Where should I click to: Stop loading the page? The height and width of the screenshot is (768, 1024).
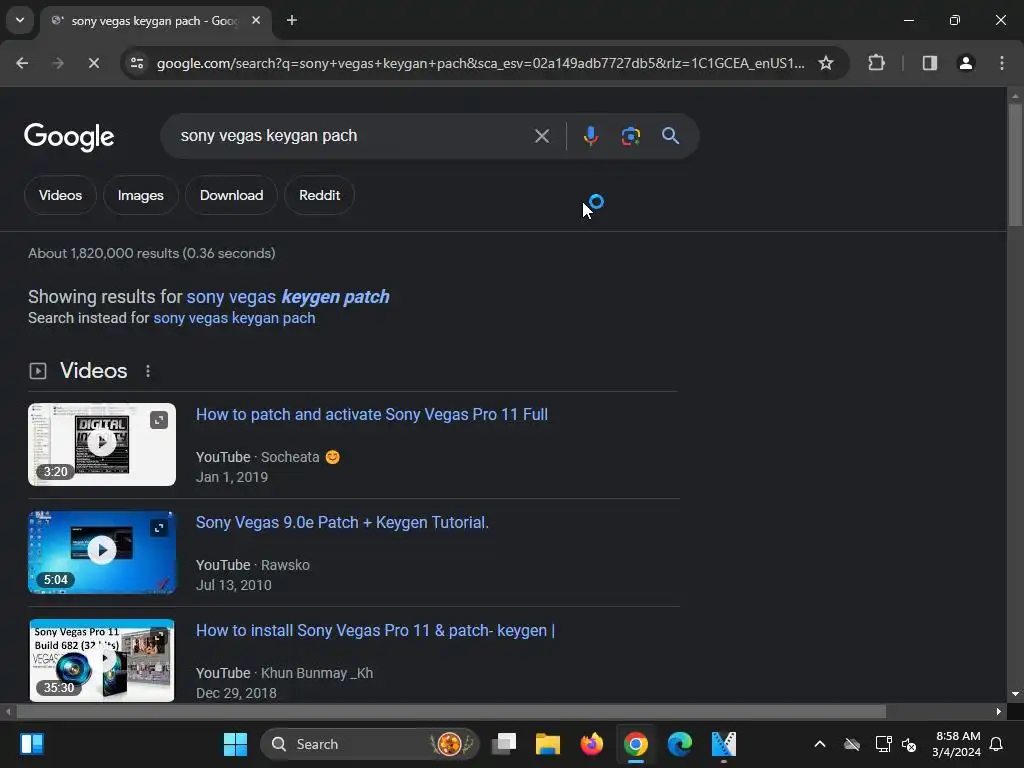[93, 63]
